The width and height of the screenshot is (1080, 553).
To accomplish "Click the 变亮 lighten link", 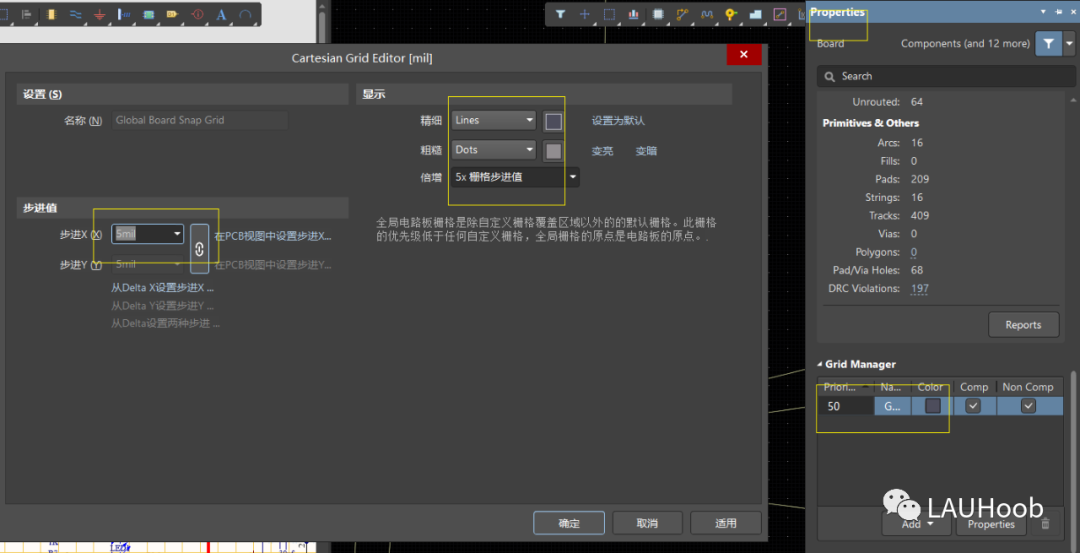I will 603,151.
